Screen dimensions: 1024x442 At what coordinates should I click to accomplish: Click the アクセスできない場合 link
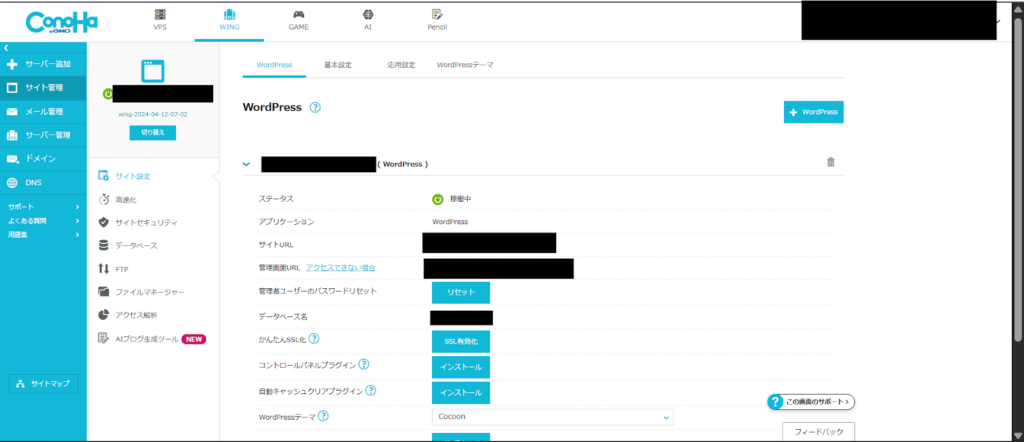pyautogui.click(x=340, y=268)
